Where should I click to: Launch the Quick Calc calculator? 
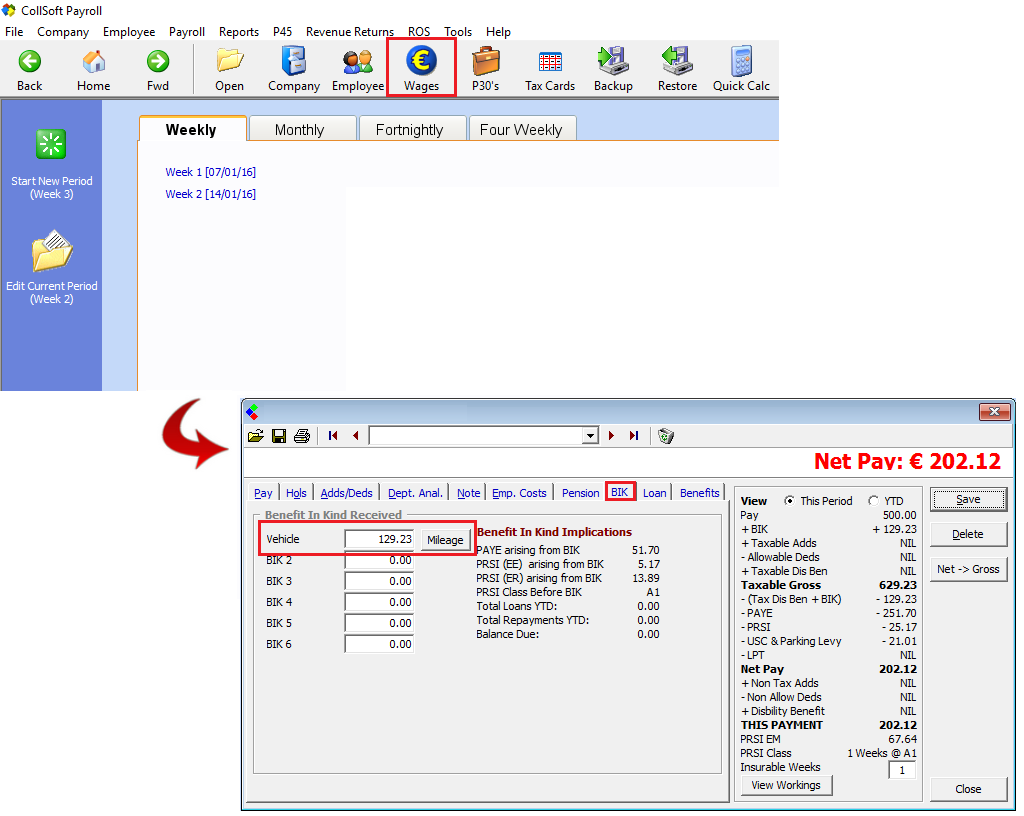(x=741, y=63)
